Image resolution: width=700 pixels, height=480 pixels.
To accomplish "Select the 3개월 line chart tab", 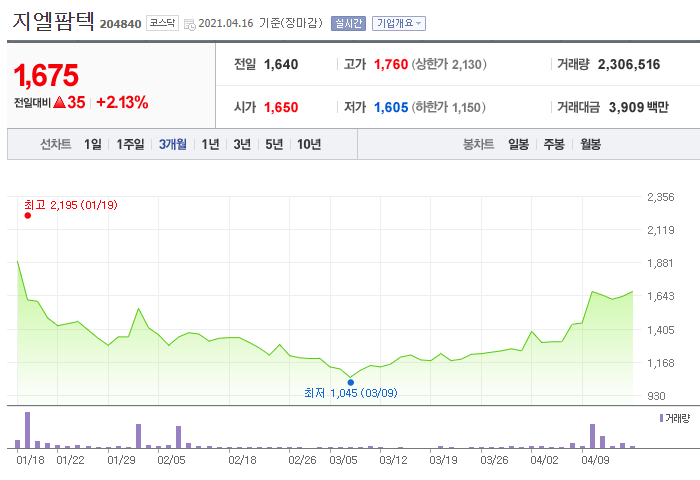I will (173, 144).
